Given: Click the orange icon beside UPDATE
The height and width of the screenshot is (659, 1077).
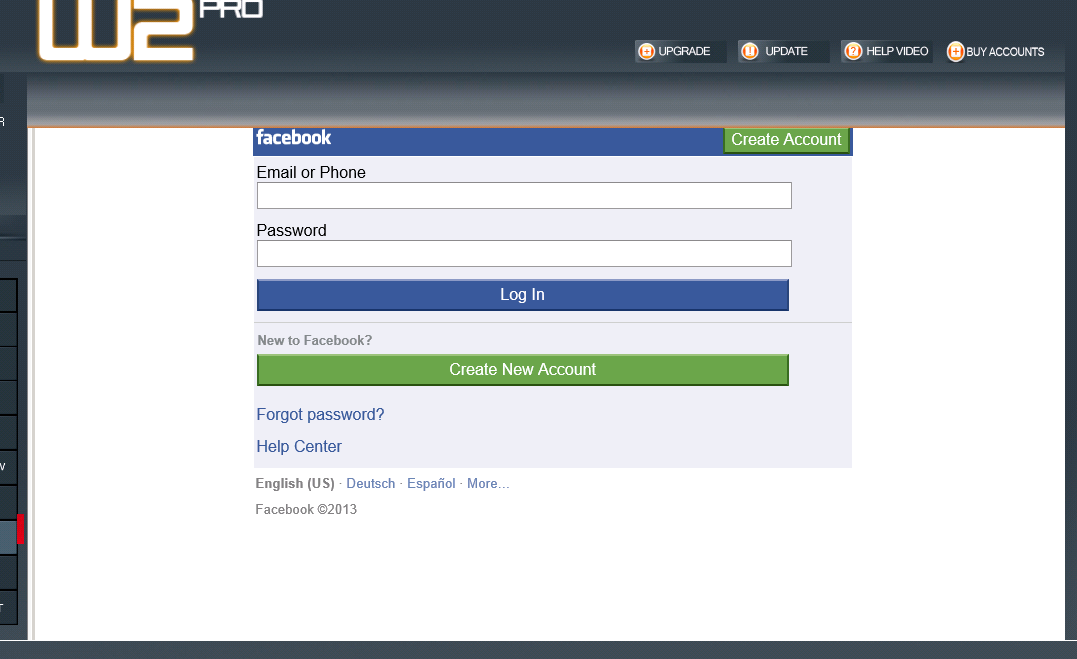Looking at the screenshot, I should [750, 52].
